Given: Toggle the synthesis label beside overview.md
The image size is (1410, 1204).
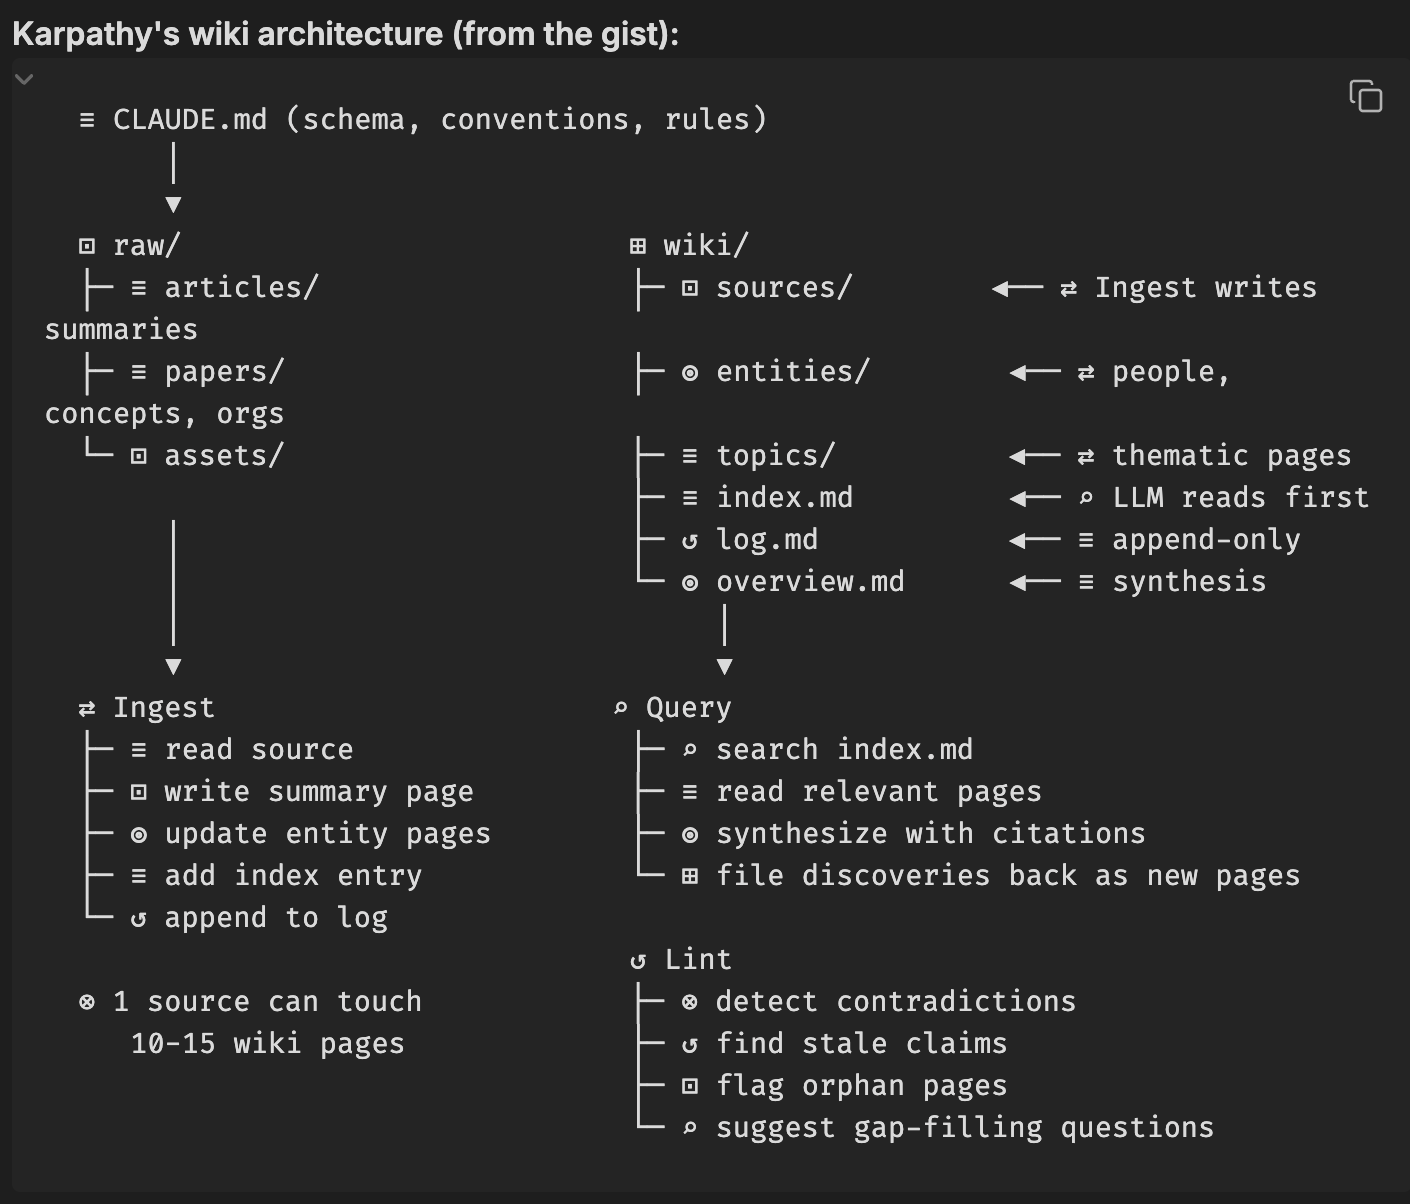Looking at the screenshot, I should click(1189, 581).
